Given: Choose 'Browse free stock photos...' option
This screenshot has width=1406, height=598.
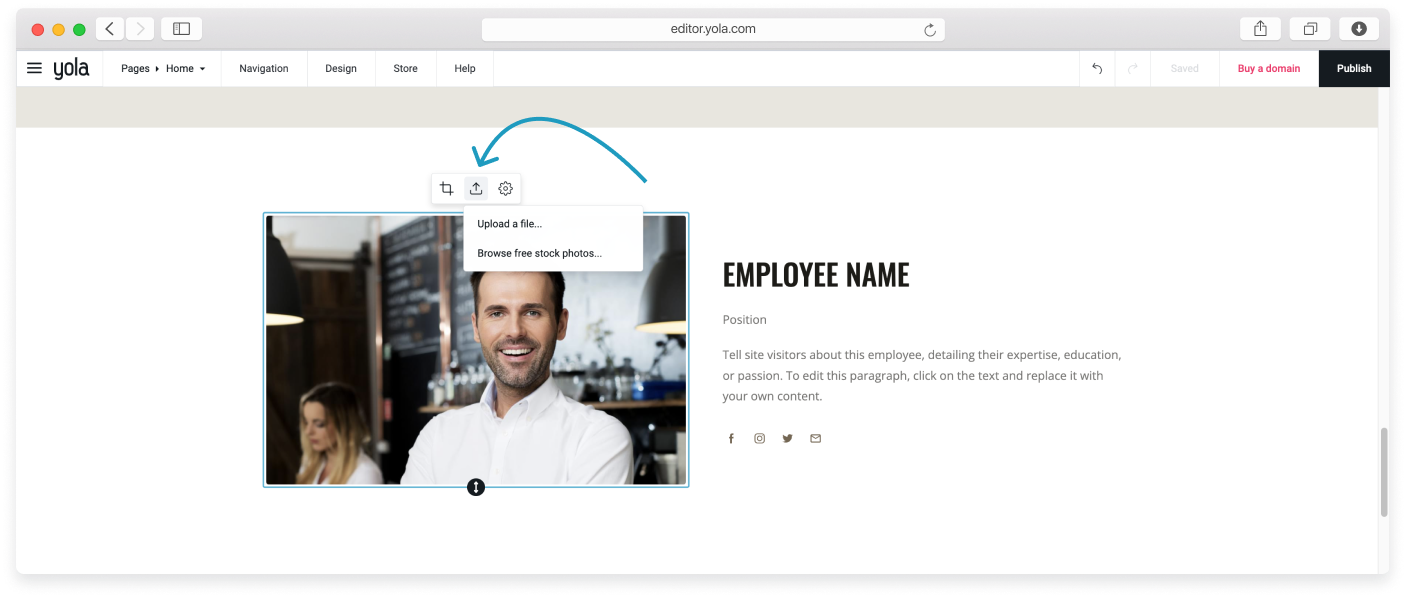Looking at the screenshot, I should pos(540,253).
